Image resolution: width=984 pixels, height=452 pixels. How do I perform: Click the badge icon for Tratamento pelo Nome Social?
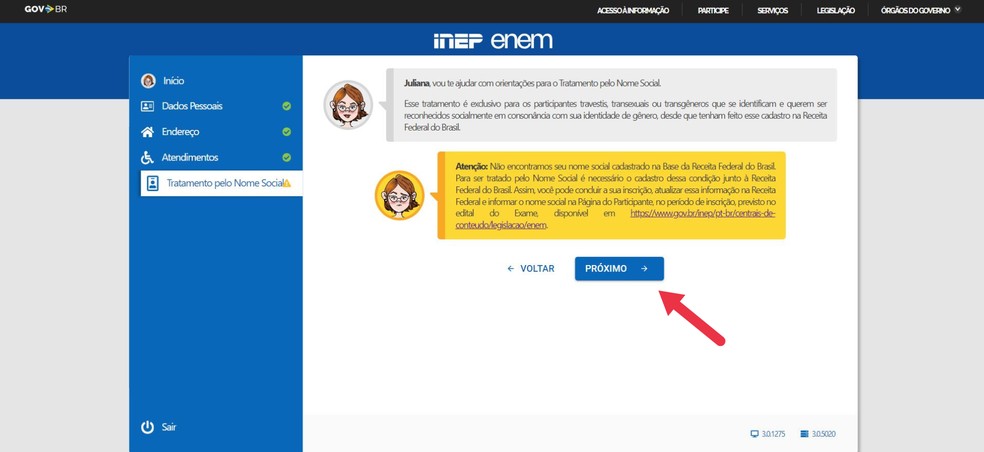(x=152, y=183)
